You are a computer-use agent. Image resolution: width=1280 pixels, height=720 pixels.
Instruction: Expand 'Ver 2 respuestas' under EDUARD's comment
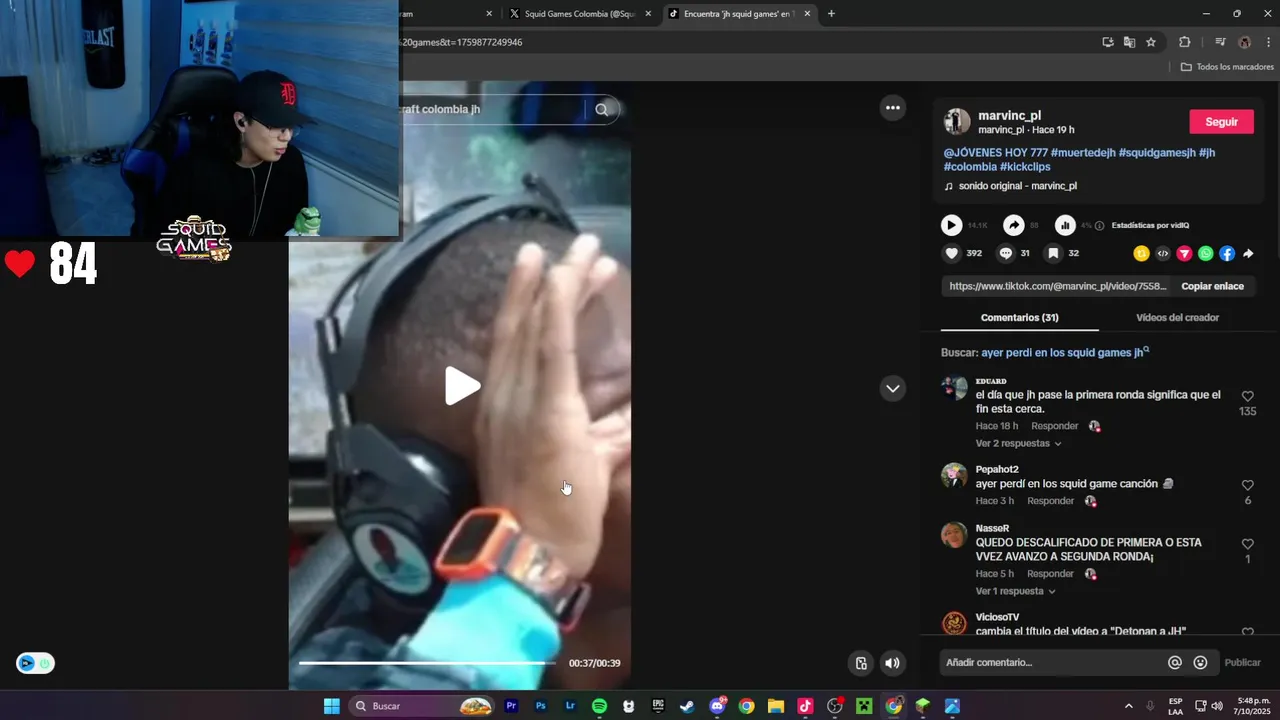[x=1018, y=443]
